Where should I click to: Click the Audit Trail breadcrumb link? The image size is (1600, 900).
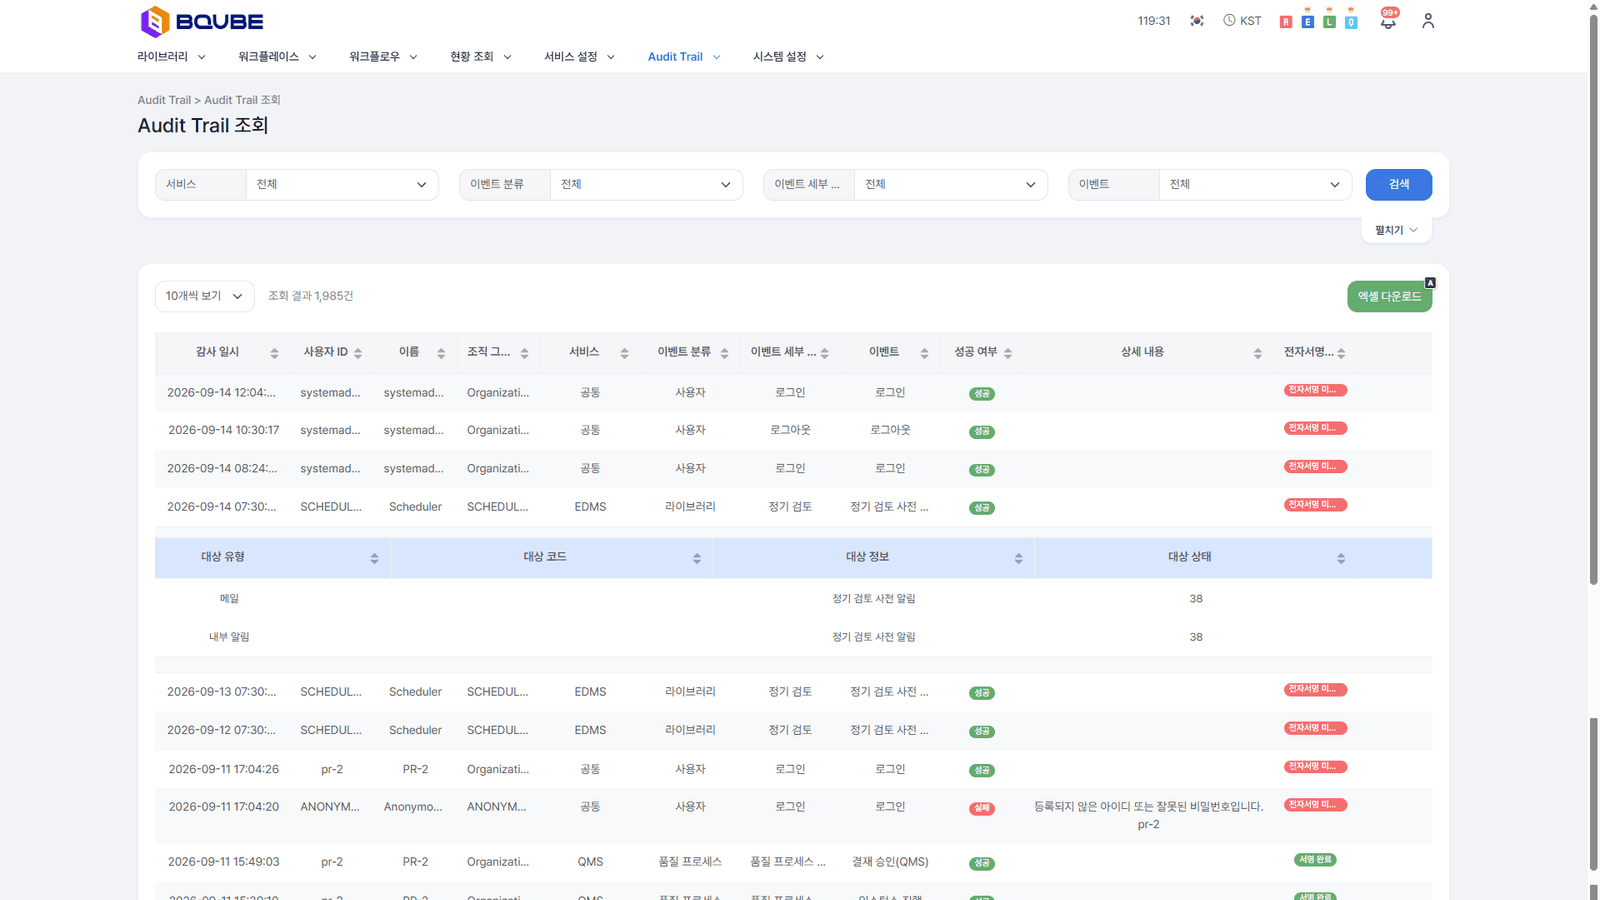(x=164, y=100)
